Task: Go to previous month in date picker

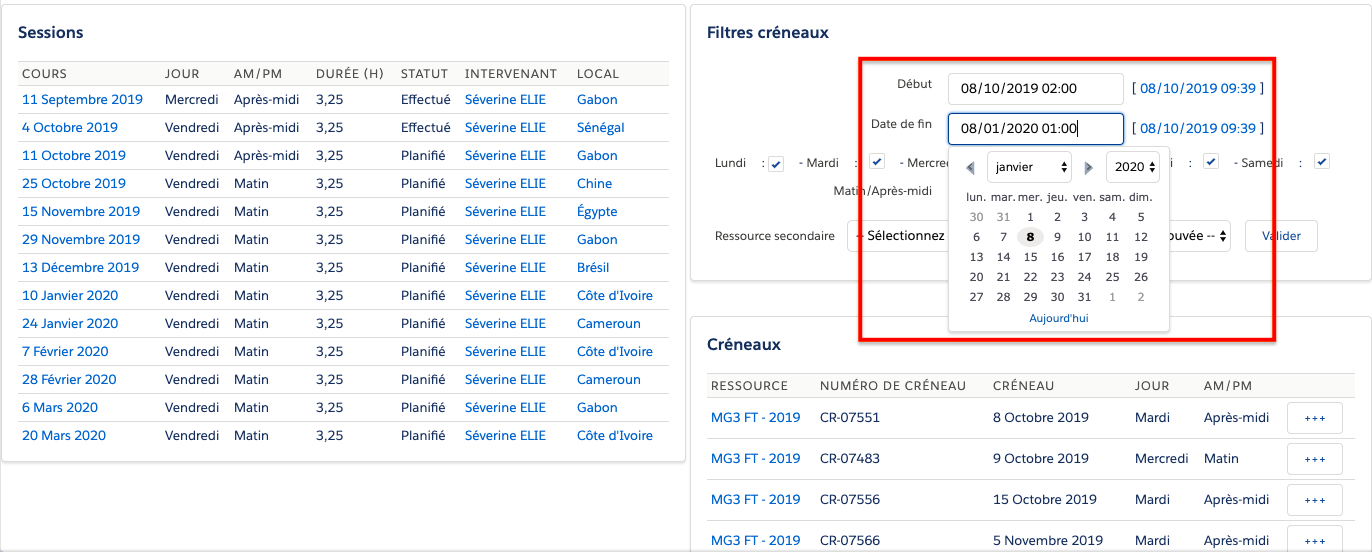Action: point(970,168)
